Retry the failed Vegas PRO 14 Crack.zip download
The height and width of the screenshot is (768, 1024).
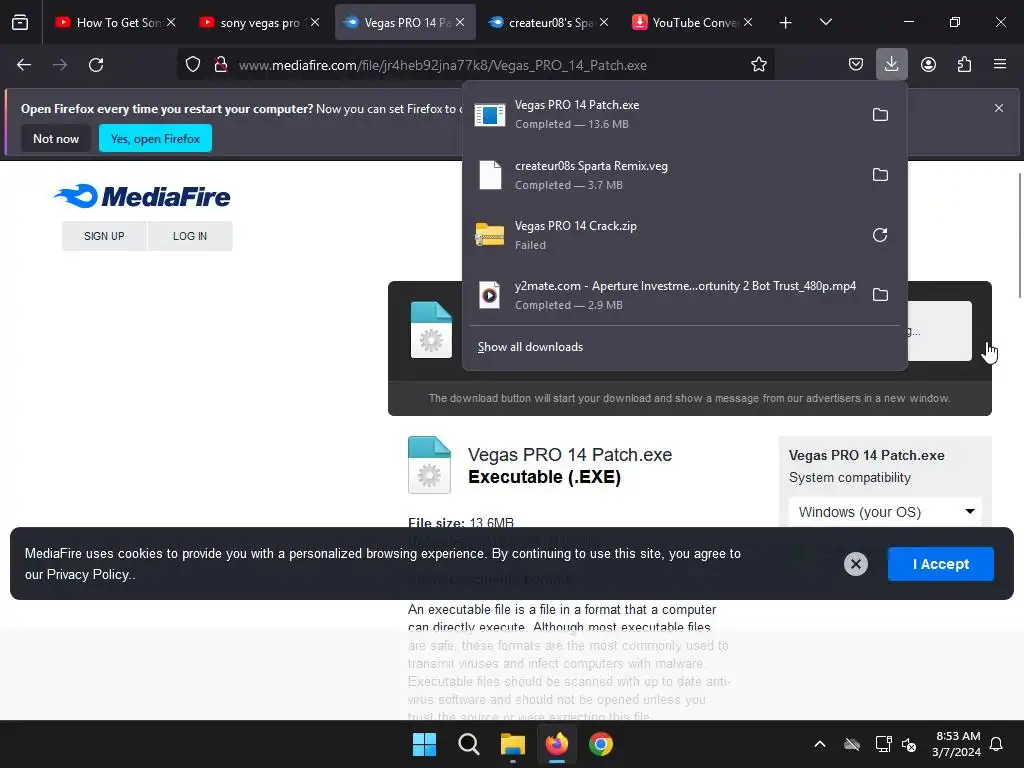pos(880,235)
